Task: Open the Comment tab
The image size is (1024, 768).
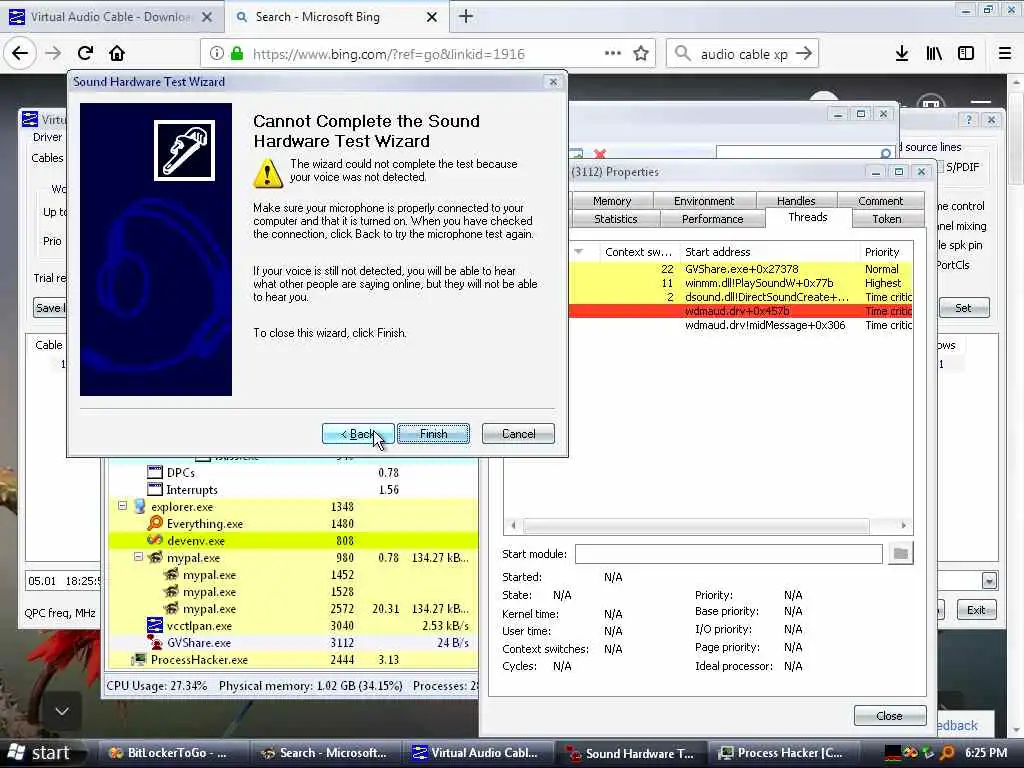Action: (x=880, y=201)
